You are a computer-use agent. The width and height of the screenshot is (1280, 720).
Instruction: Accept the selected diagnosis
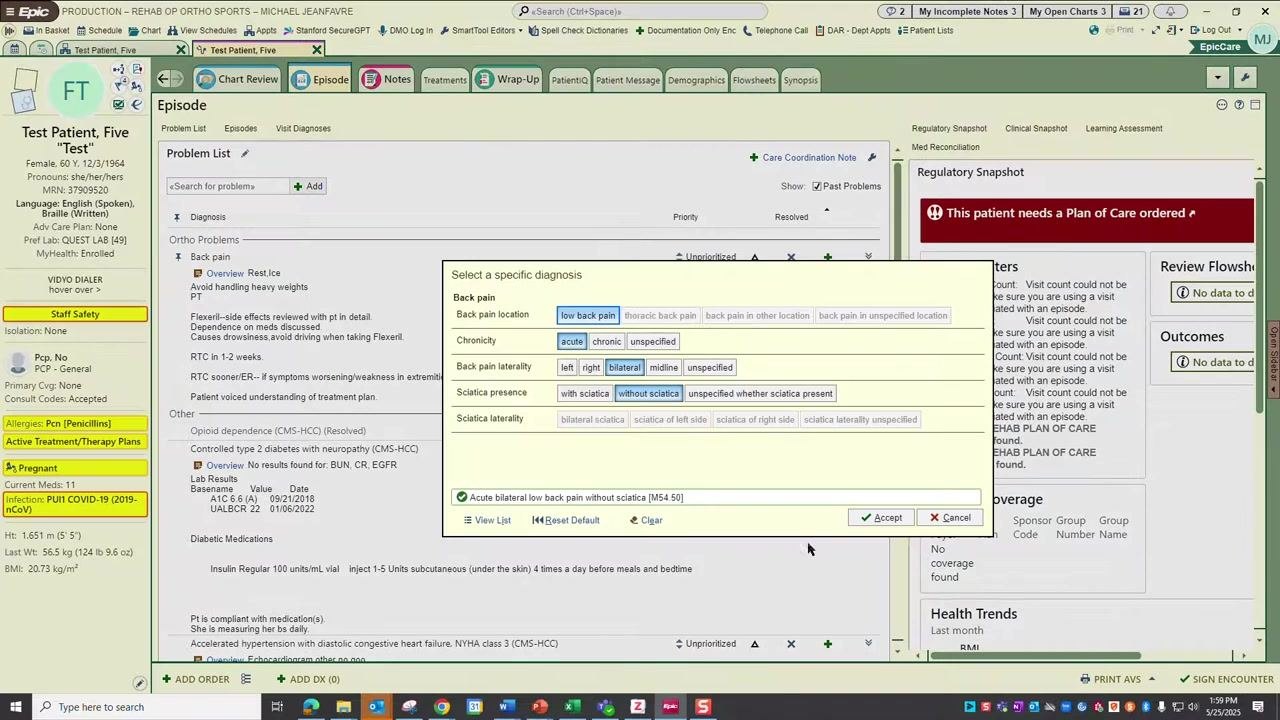pyautogui.click(x=880, y=518)
